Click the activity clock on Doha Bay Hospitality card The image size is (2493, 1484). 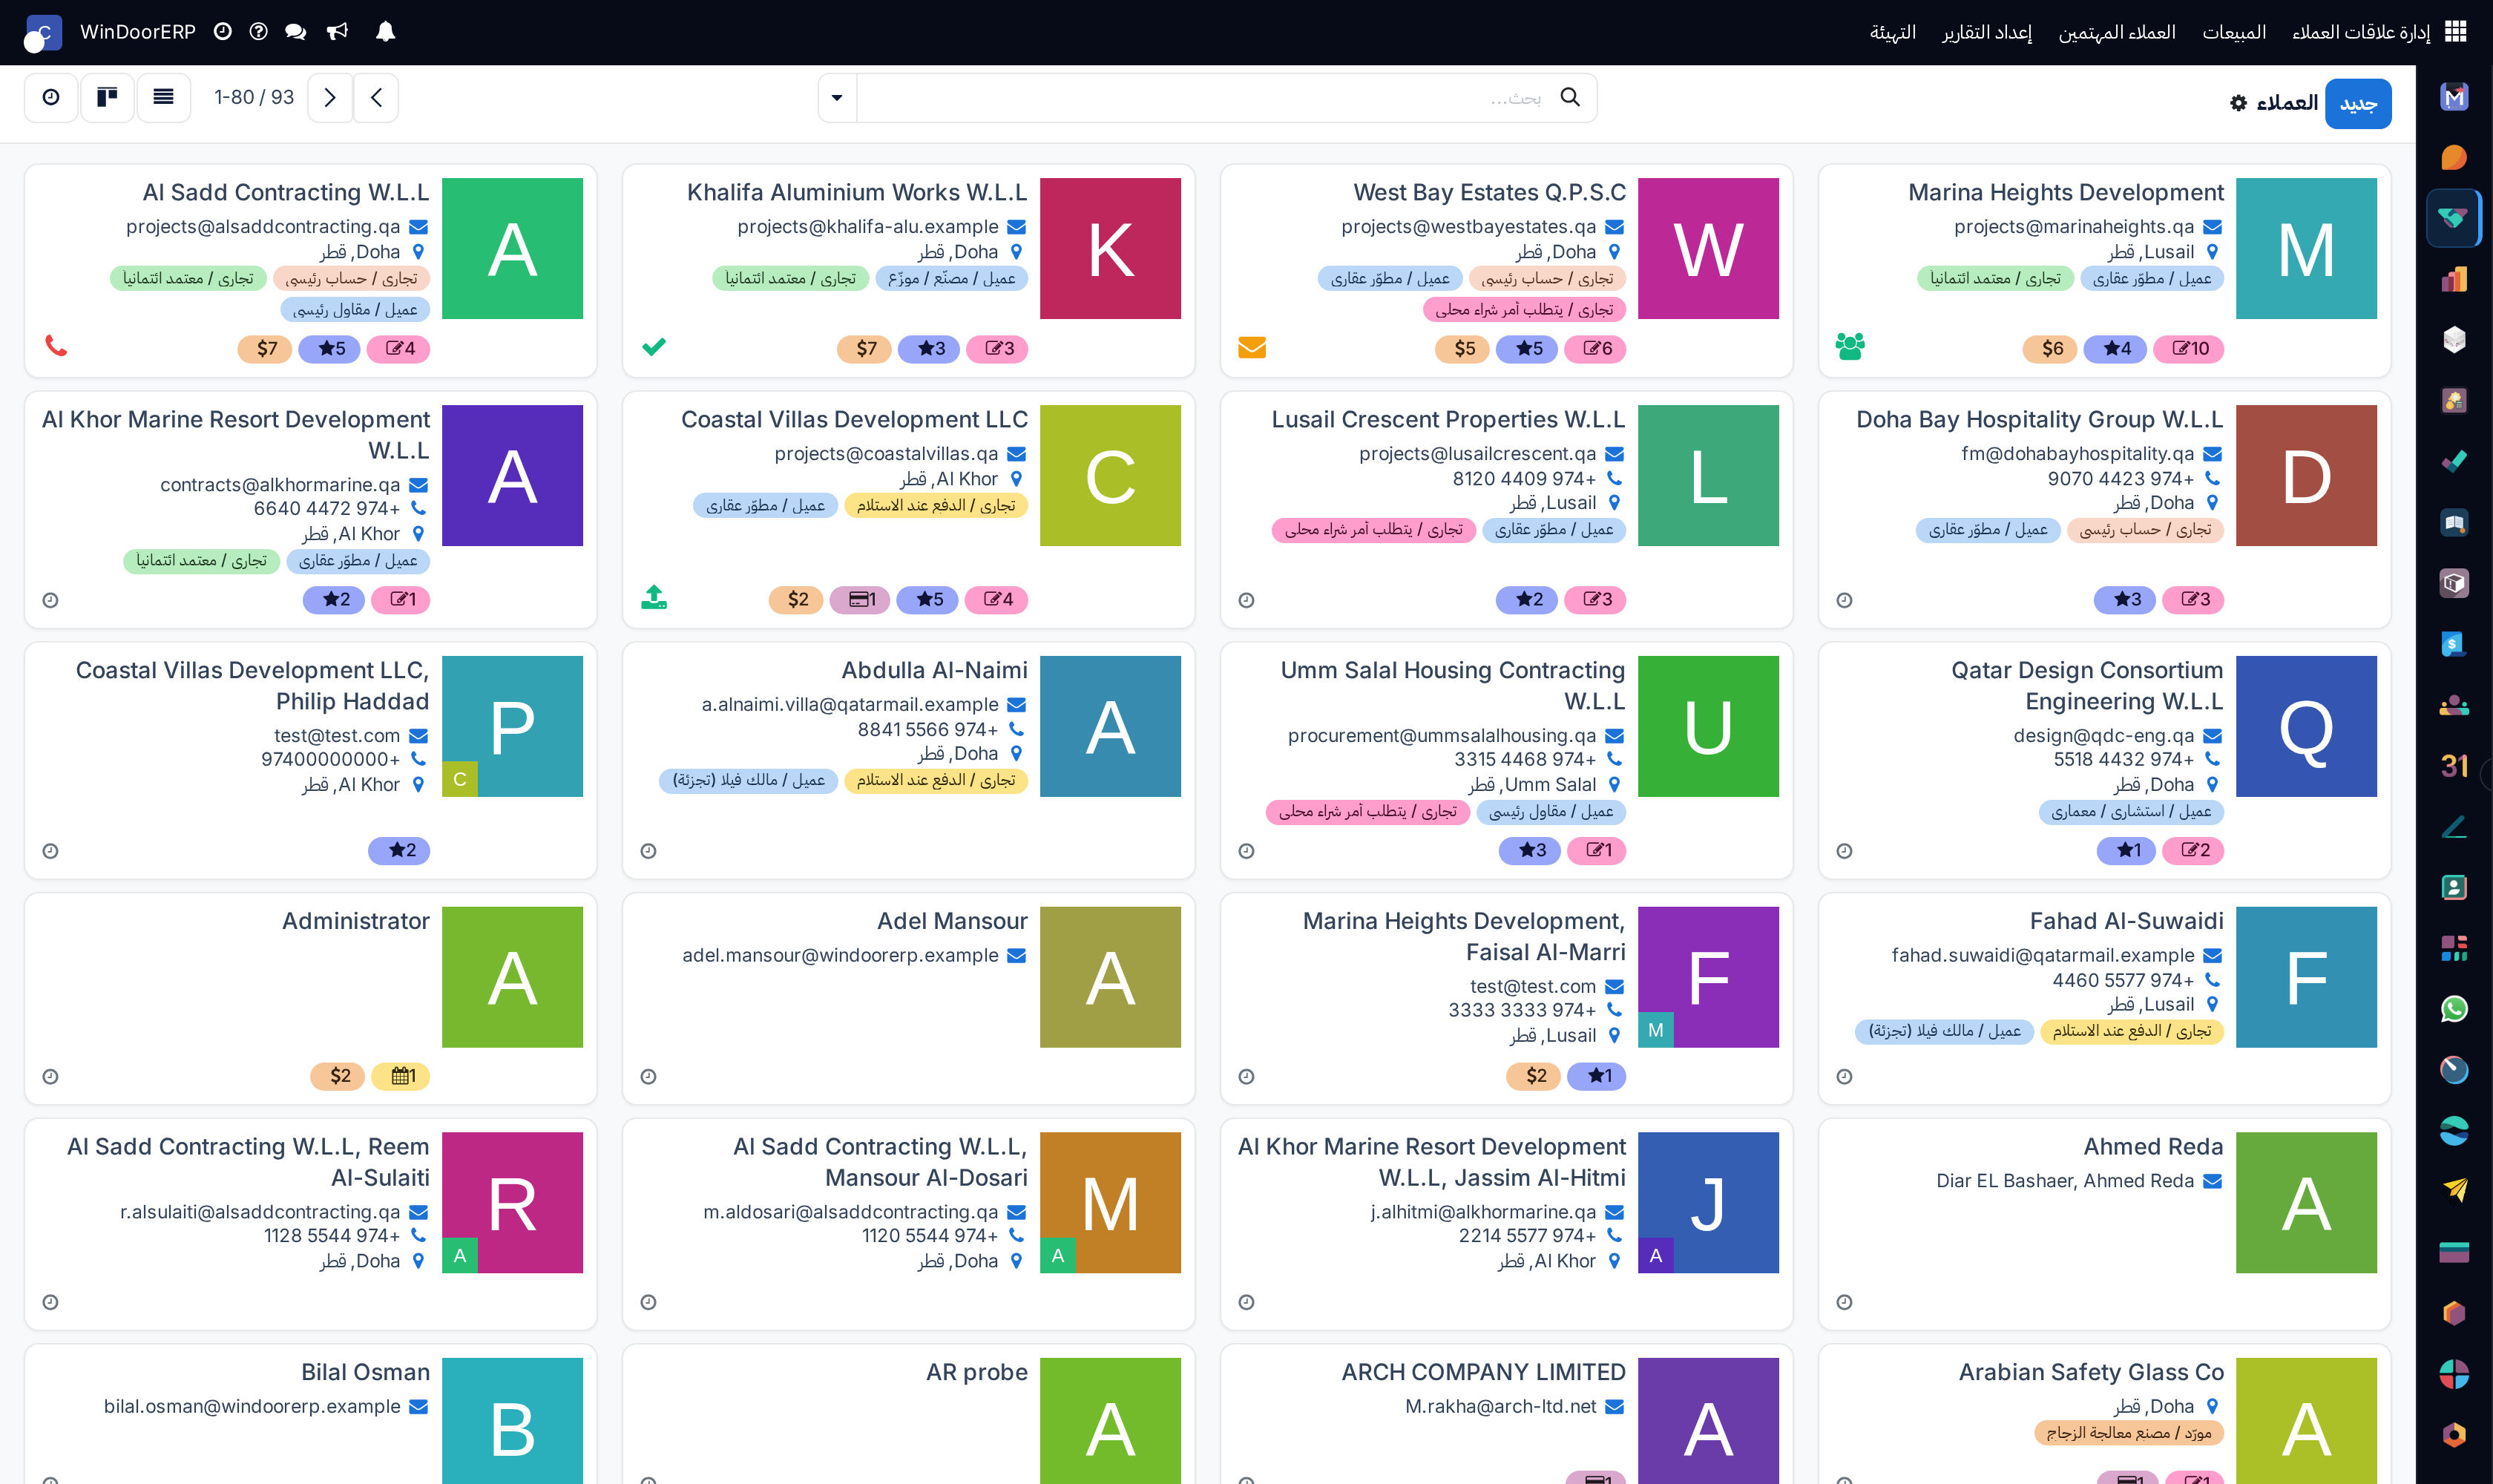[x=1844, y=600]
